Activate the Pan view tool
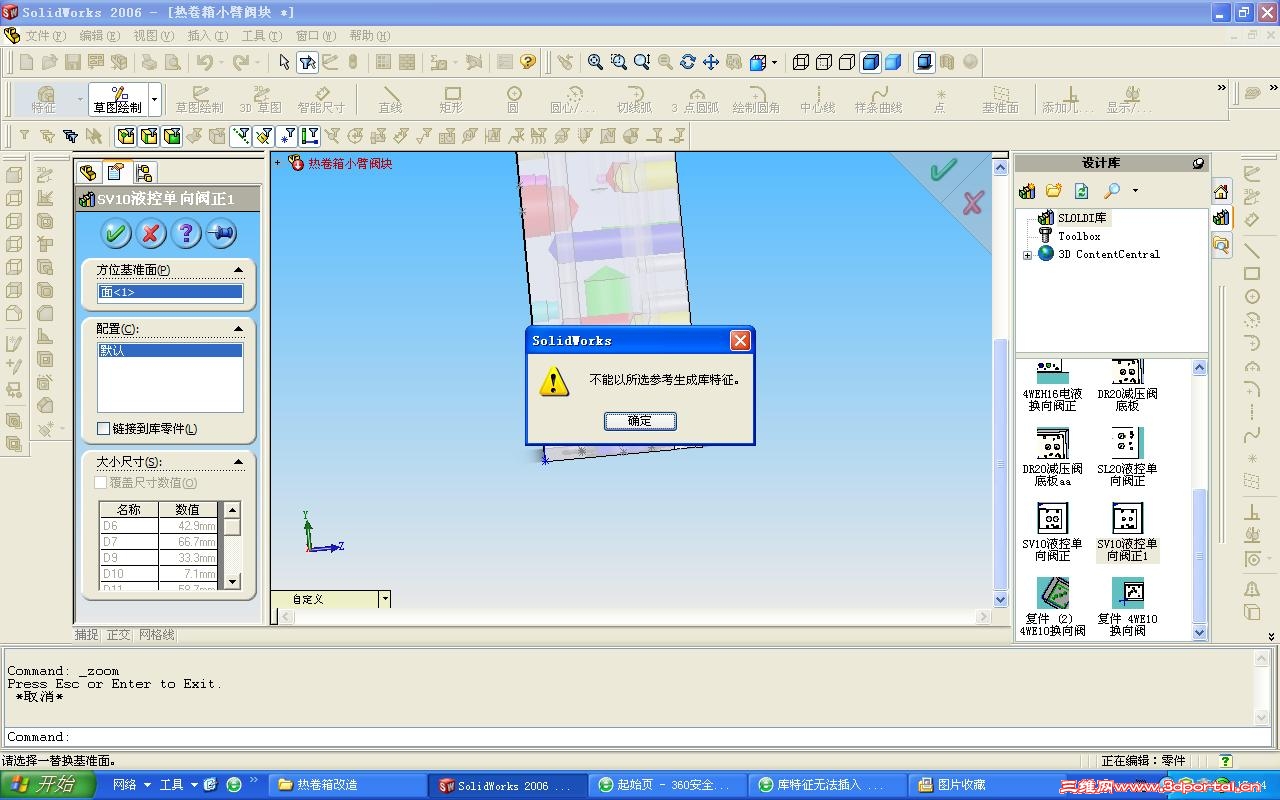The image size is (1280, 800). (710, 62)
